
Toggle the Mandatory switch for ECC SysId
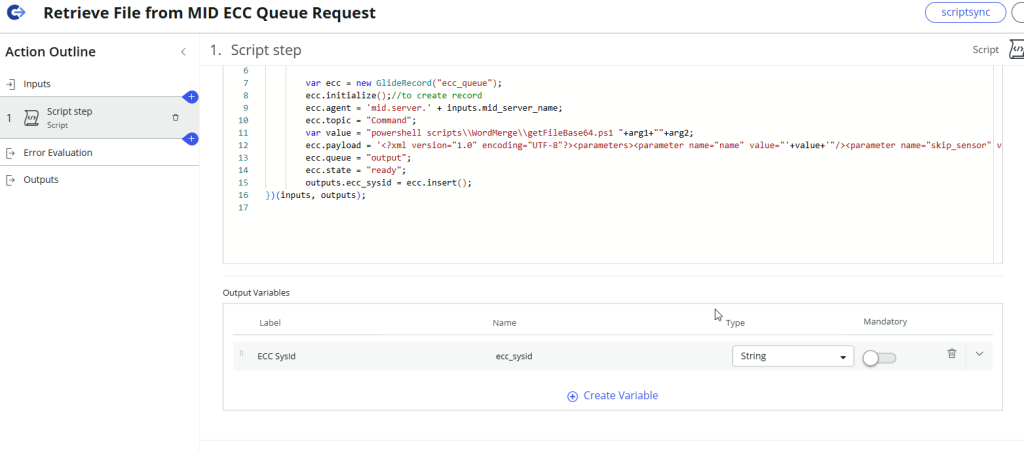pos(879,357)
